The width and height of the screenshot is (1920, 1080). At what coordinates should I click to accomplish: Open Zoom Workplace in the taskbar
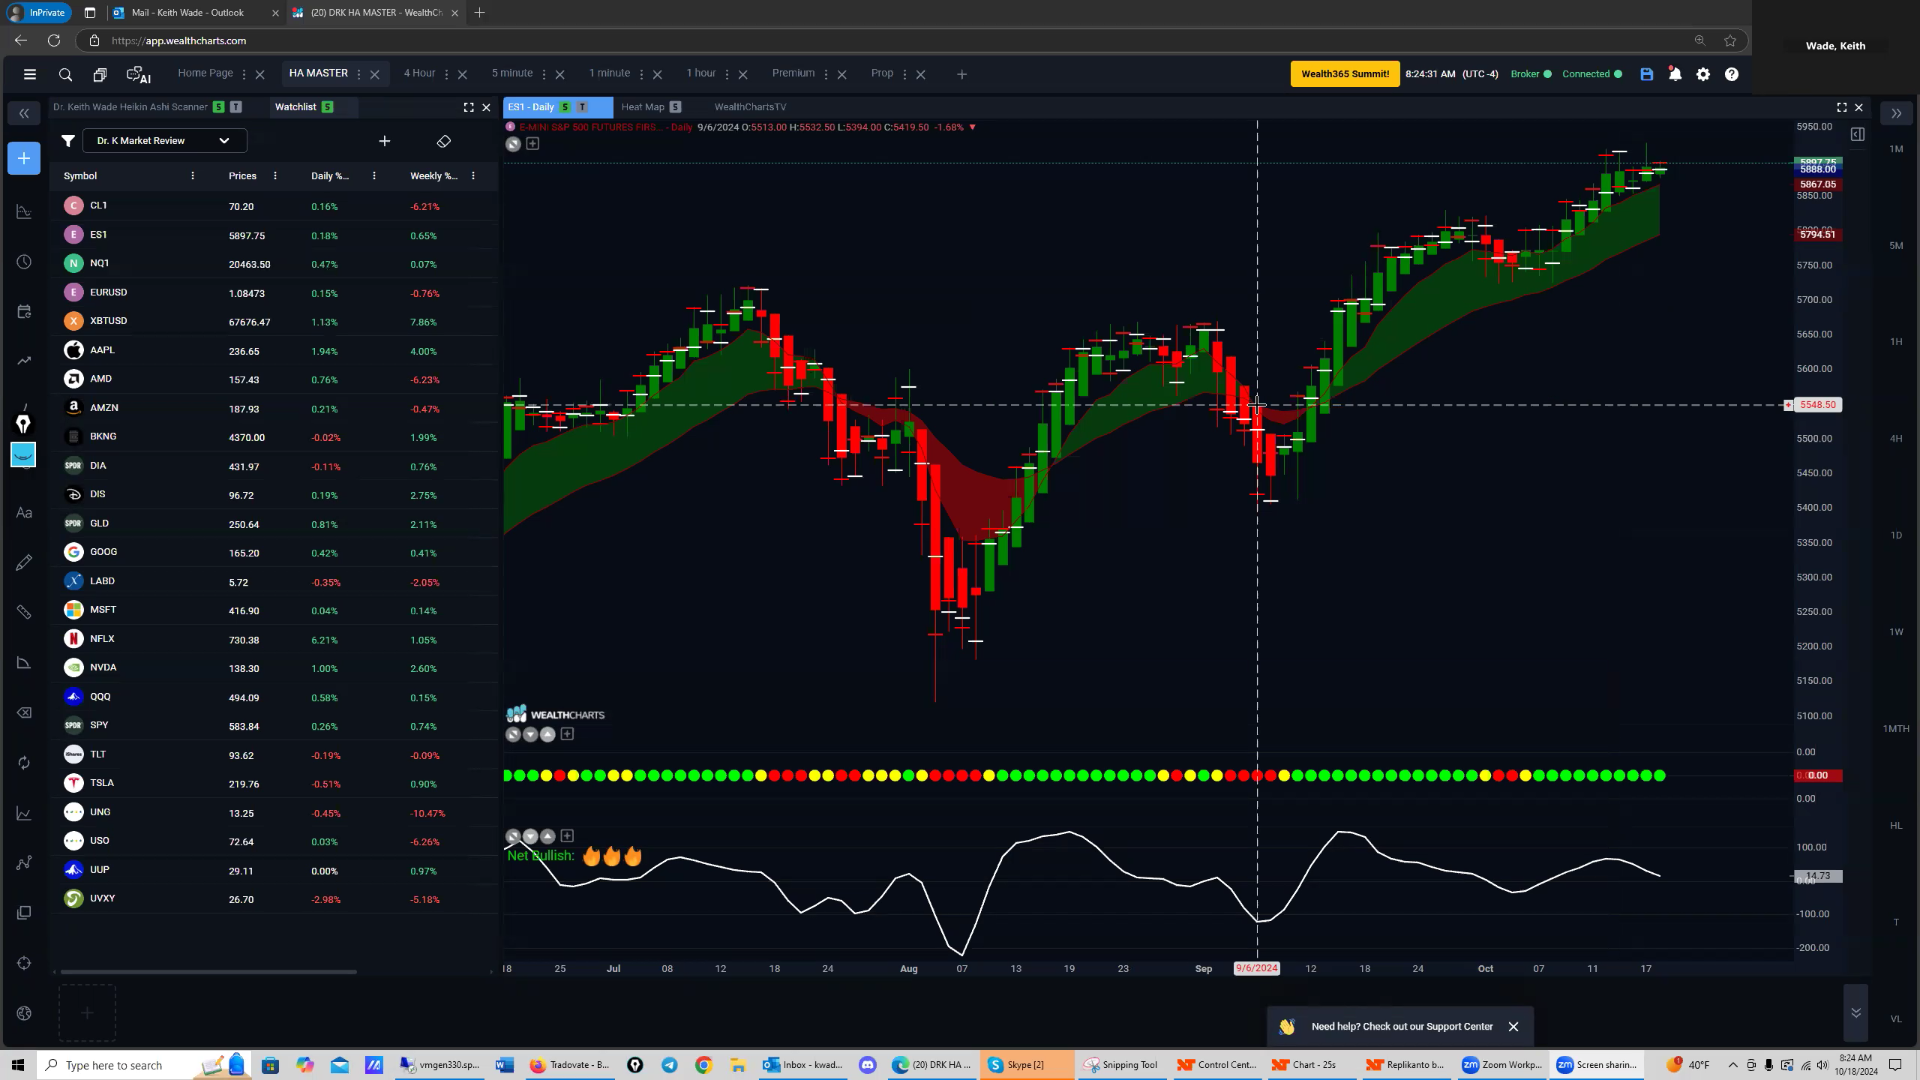(1501, 1065)
